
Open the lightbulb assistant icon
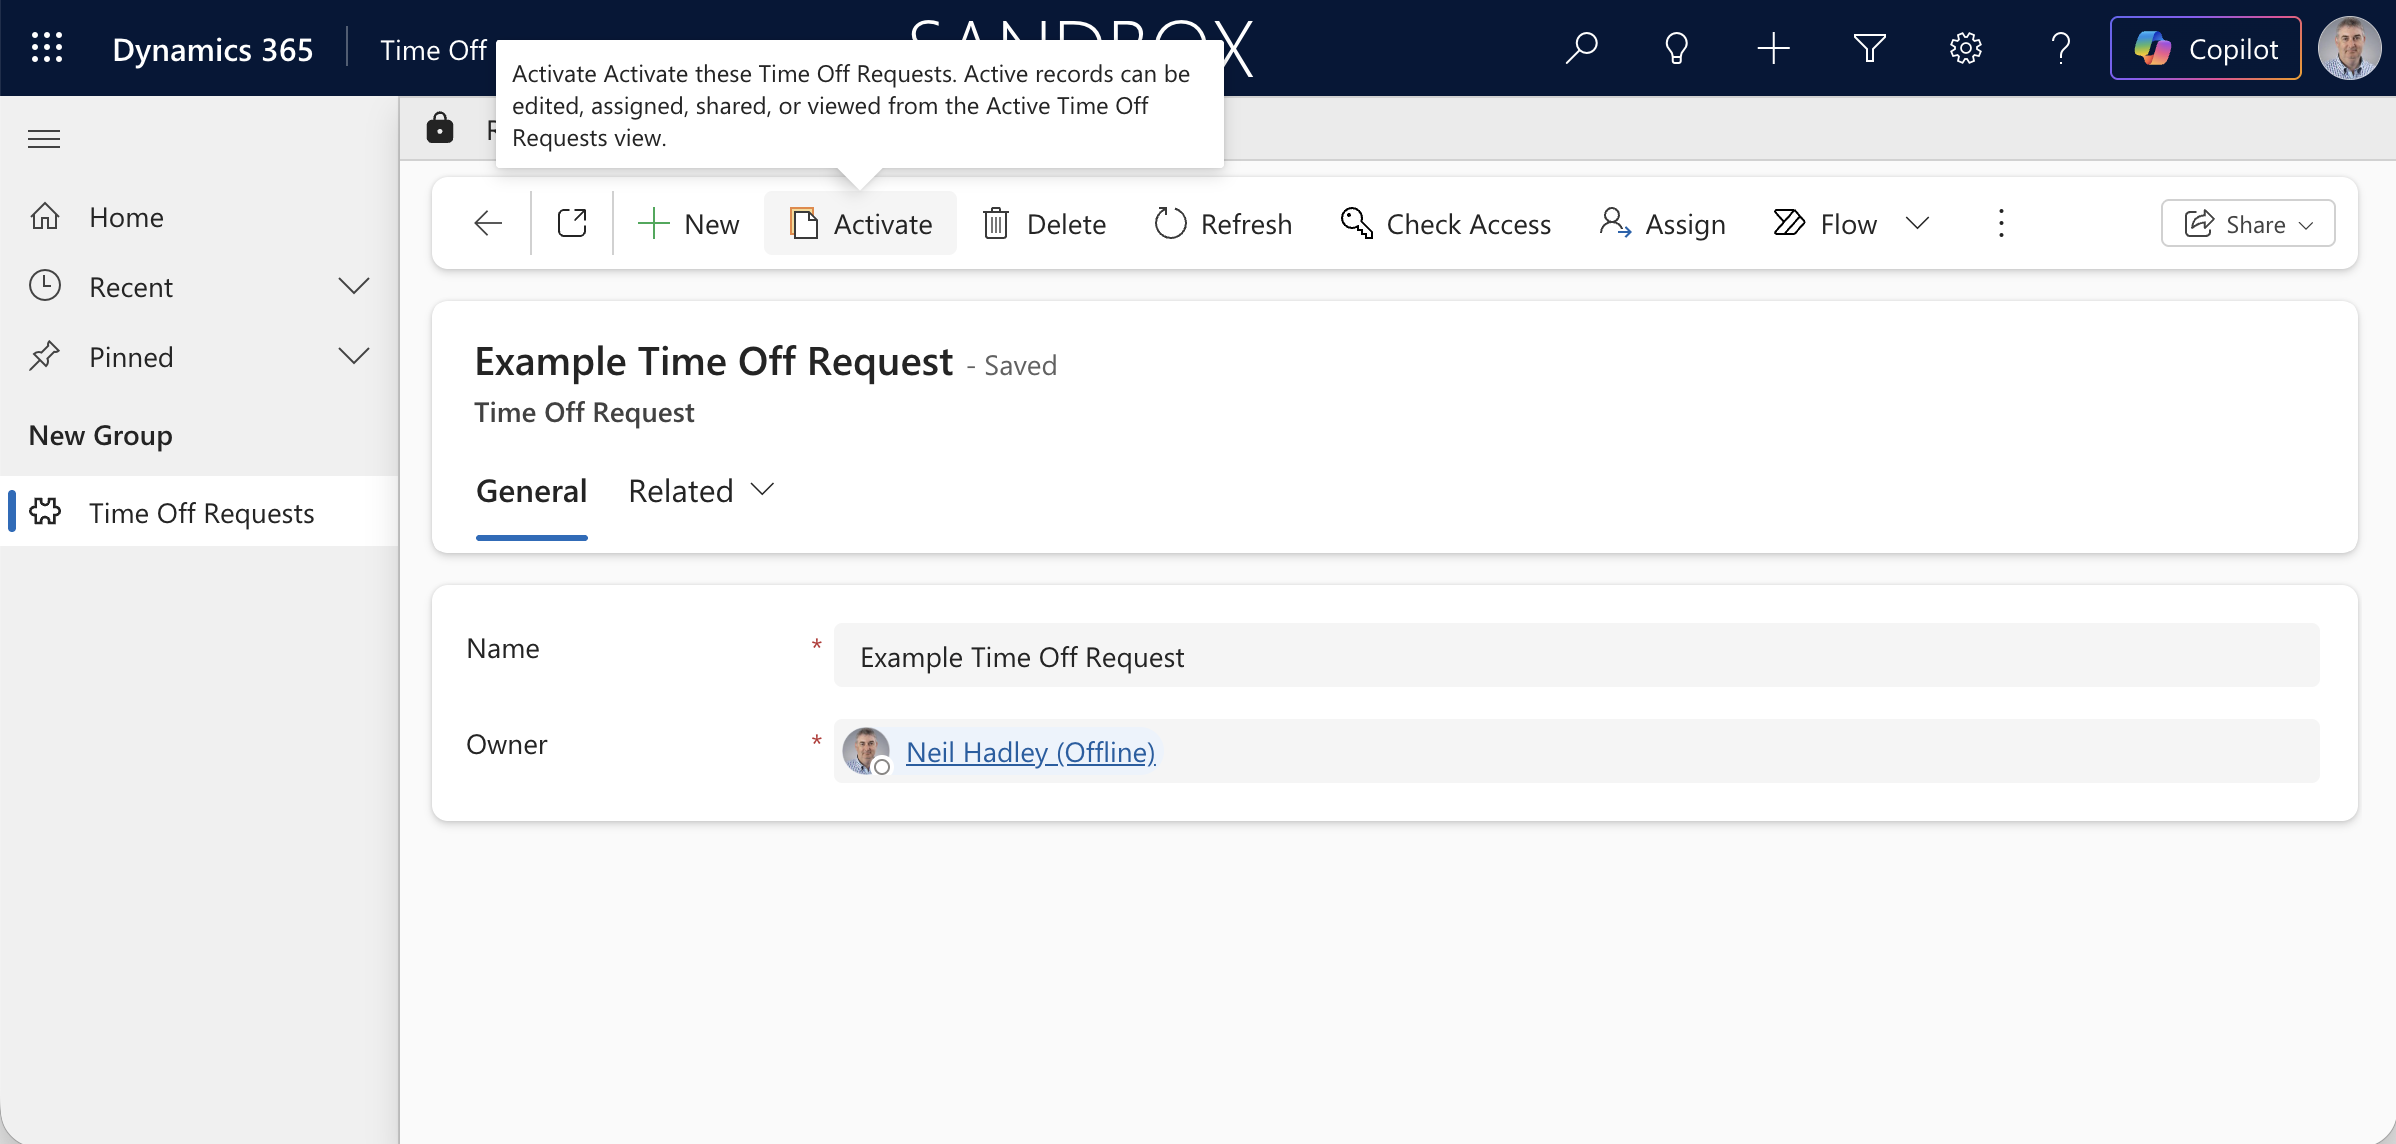coord(1677,48)
